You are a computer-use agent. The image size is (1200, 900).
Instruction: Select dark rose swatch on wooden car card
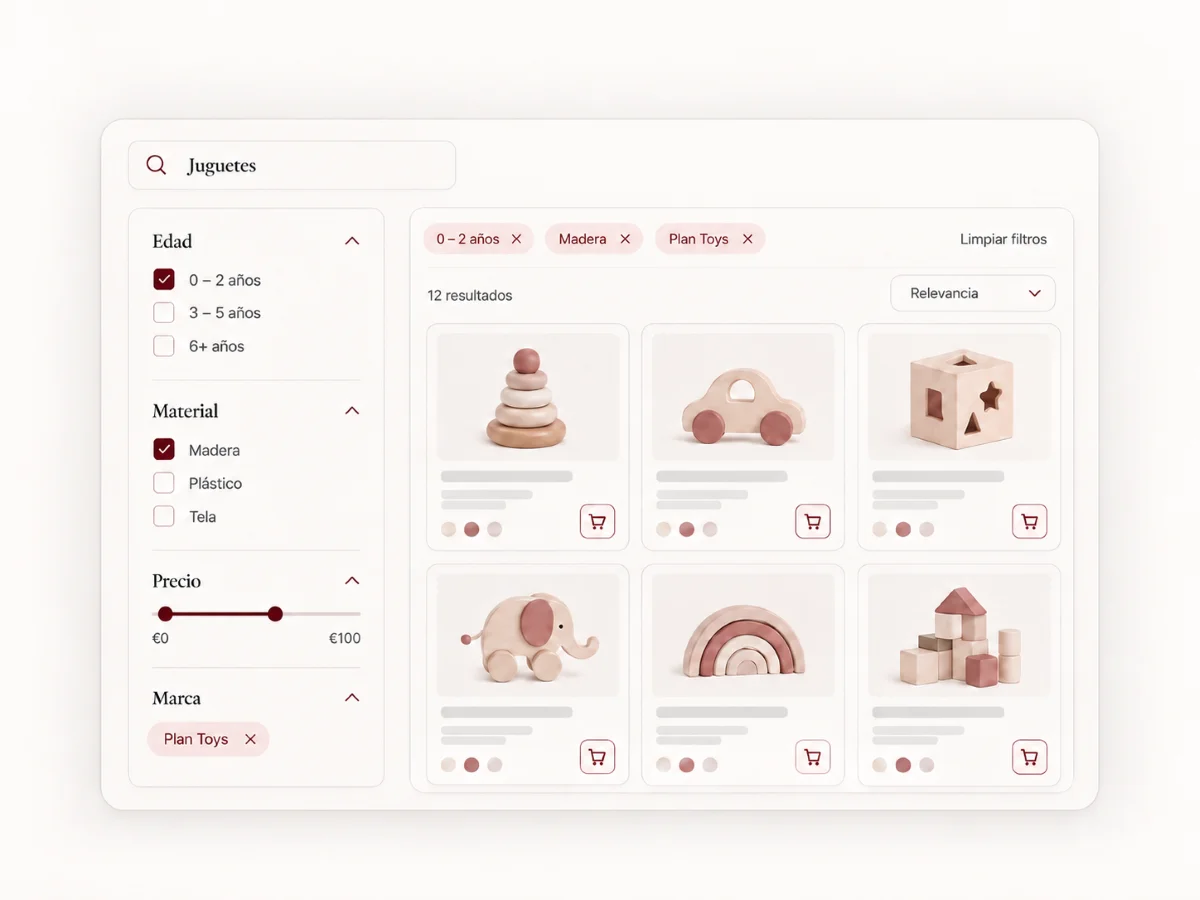687,529
